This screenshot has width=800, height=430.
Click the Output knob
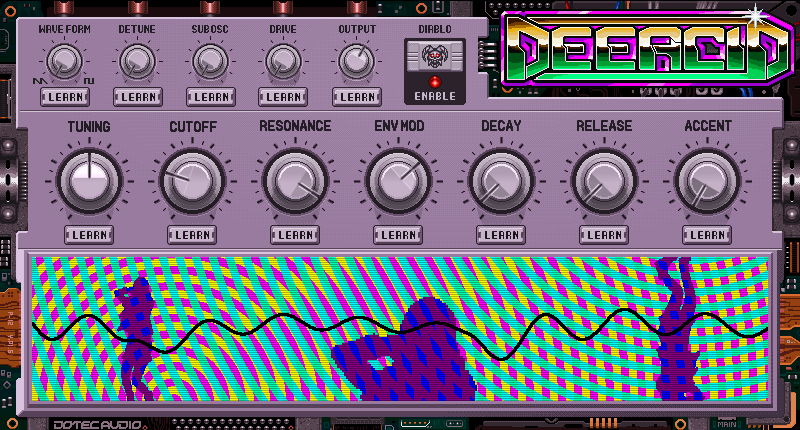click(x=357, y=61)
